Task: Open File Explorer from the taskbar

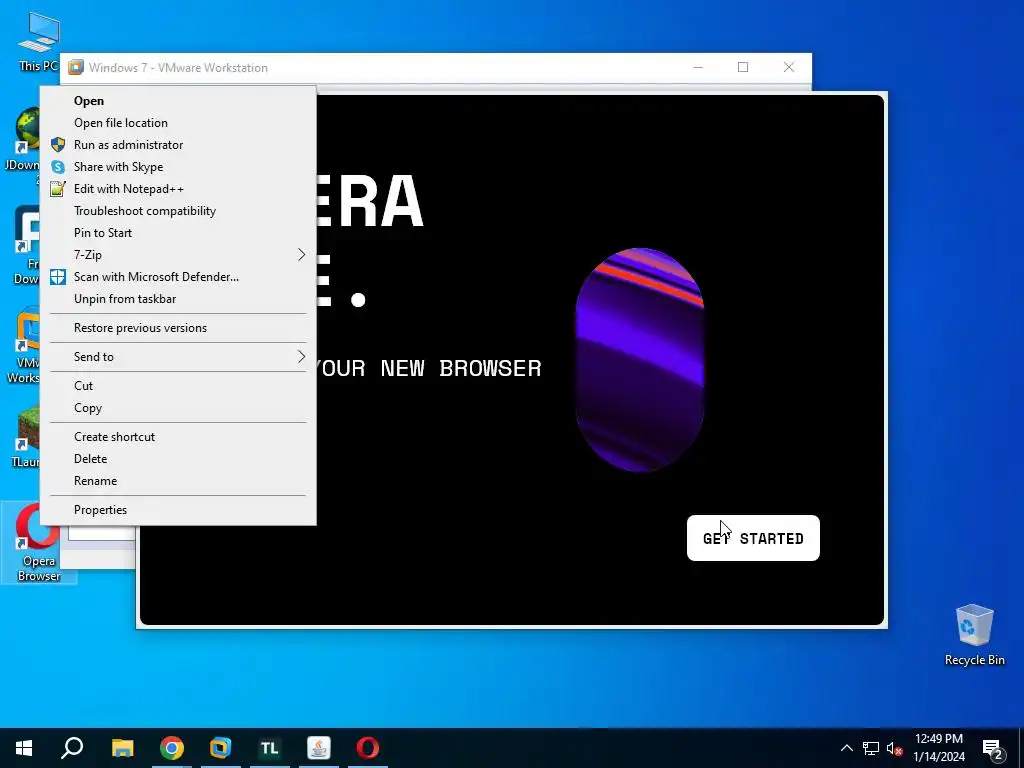Action: tap(122, 748)
